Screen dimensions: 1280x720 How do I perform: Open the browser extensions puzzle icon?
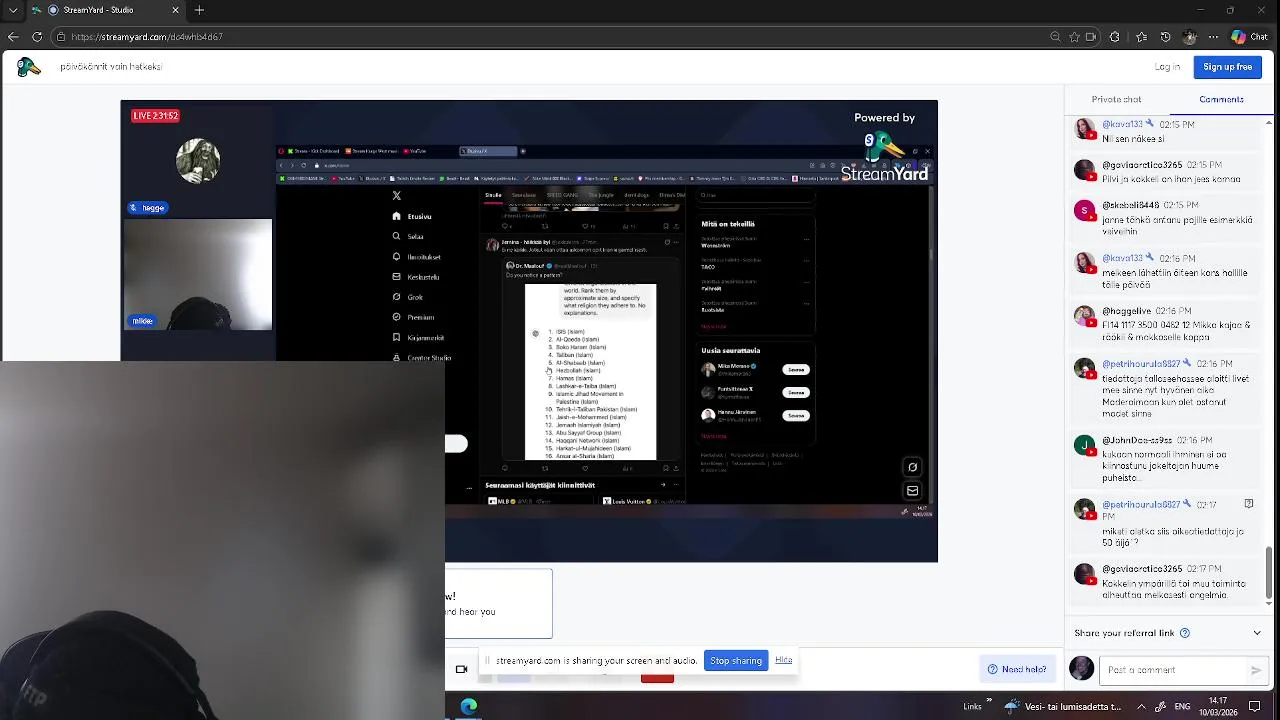[1115, 37]
